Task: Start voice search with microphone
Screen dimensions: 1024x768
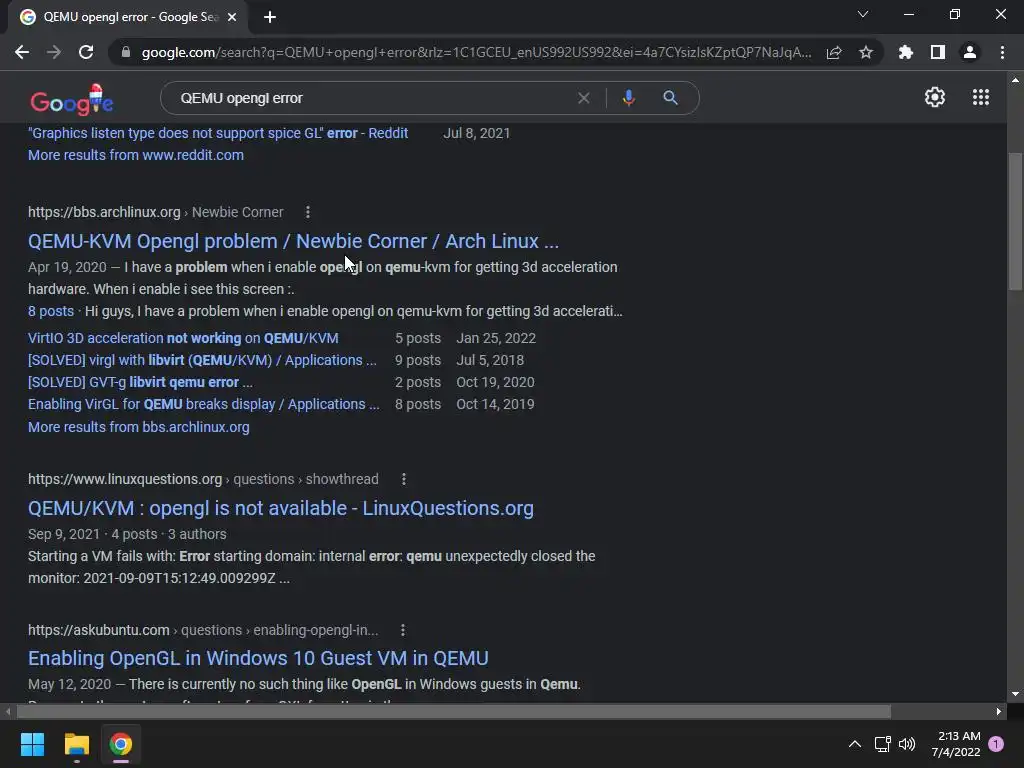Action: point(628,98)
